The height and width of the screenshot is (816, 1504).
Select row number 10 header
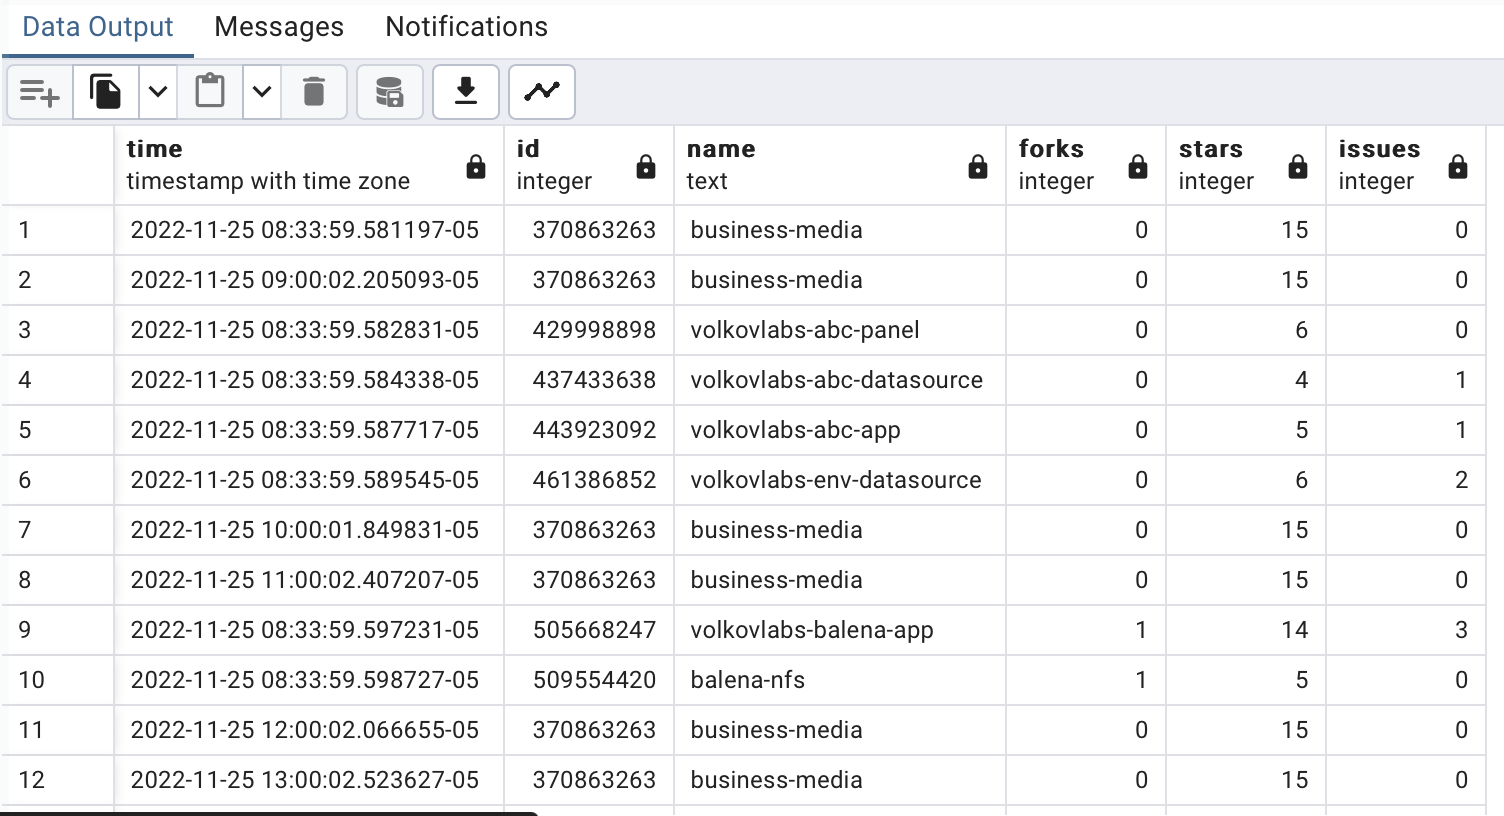click(x=58, y=680)
